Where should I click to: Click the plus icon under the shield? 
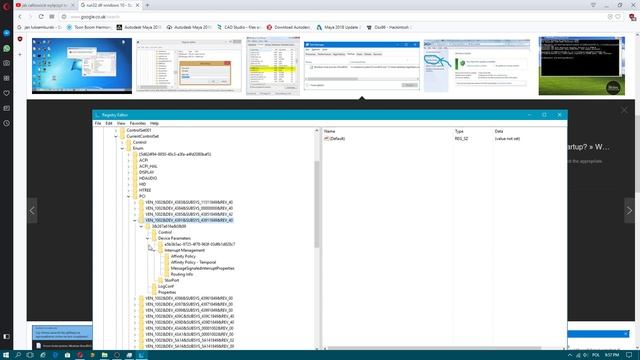(x=20, y=54)
